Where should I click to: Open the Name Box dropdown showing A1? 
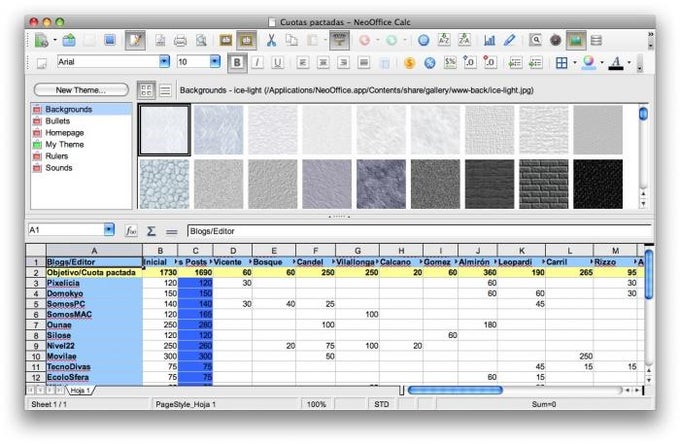coord(109,229)
